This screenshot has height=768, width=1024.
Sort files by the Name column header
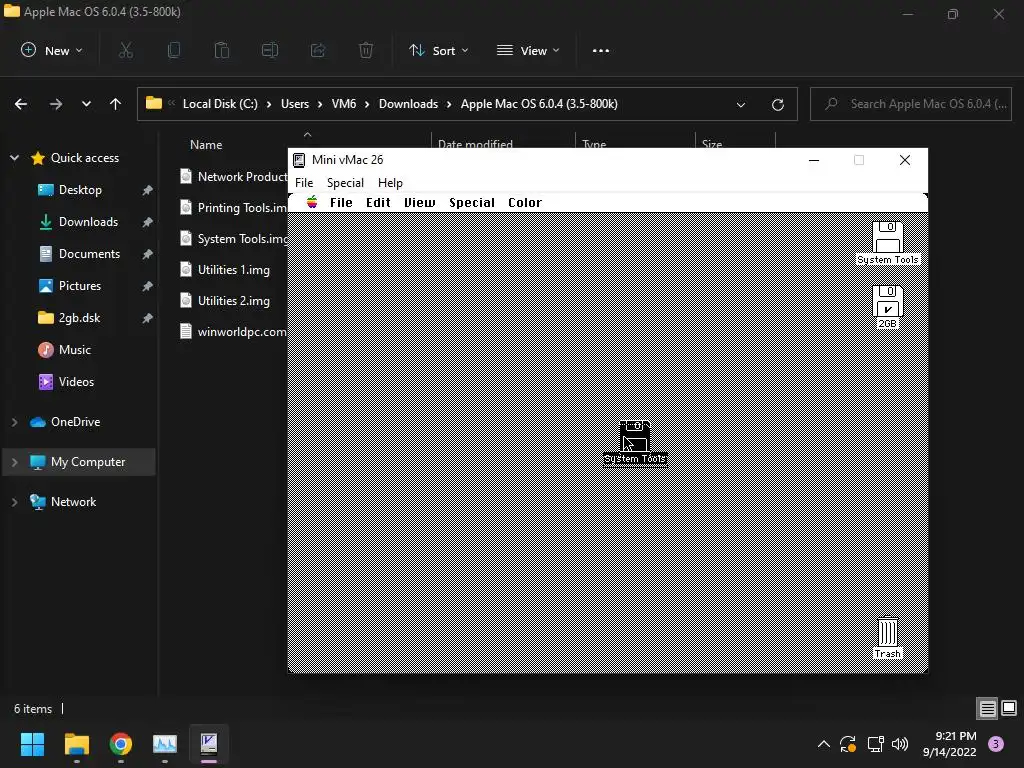(206, 145)
